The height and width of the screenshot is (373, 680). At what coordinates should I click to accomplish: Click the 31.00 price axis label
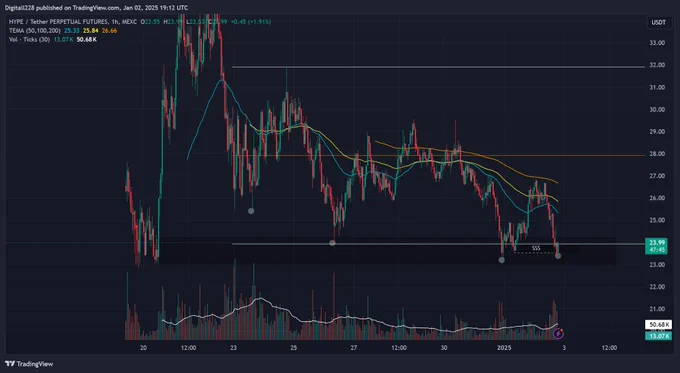pos(657,87)
